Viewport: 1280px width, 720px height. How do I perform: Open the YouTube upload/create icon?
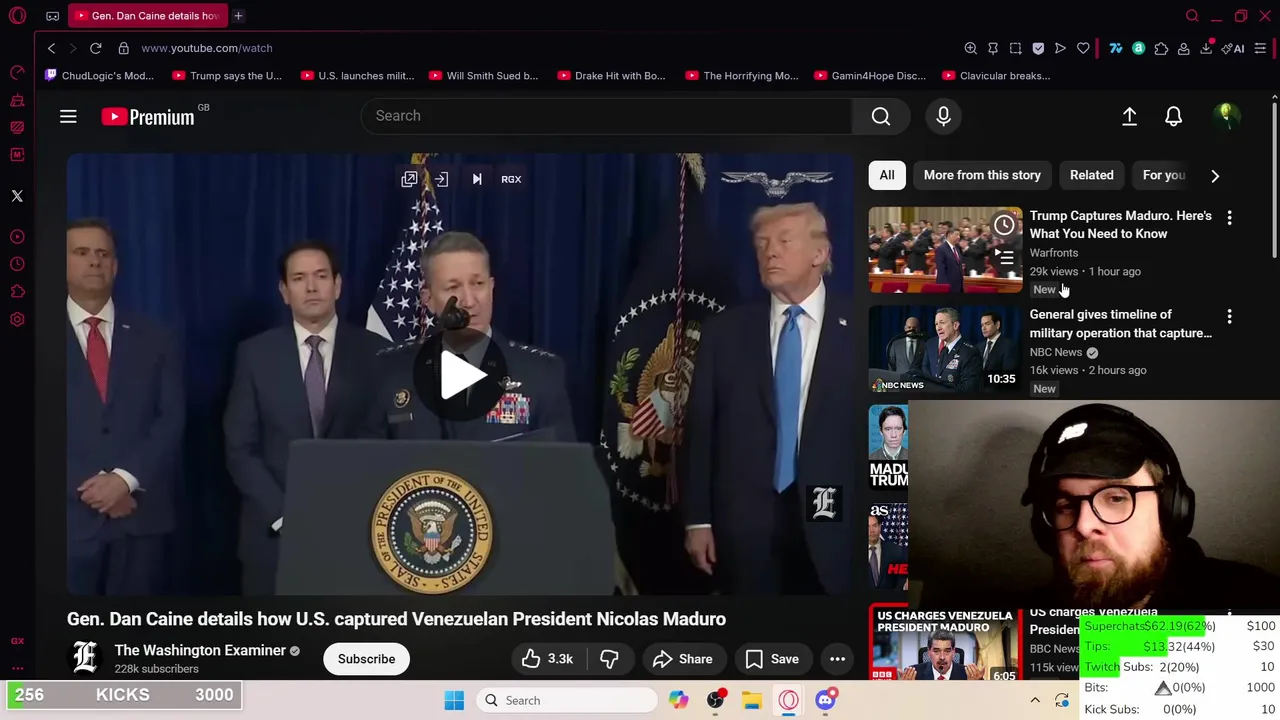point(1129,116)
